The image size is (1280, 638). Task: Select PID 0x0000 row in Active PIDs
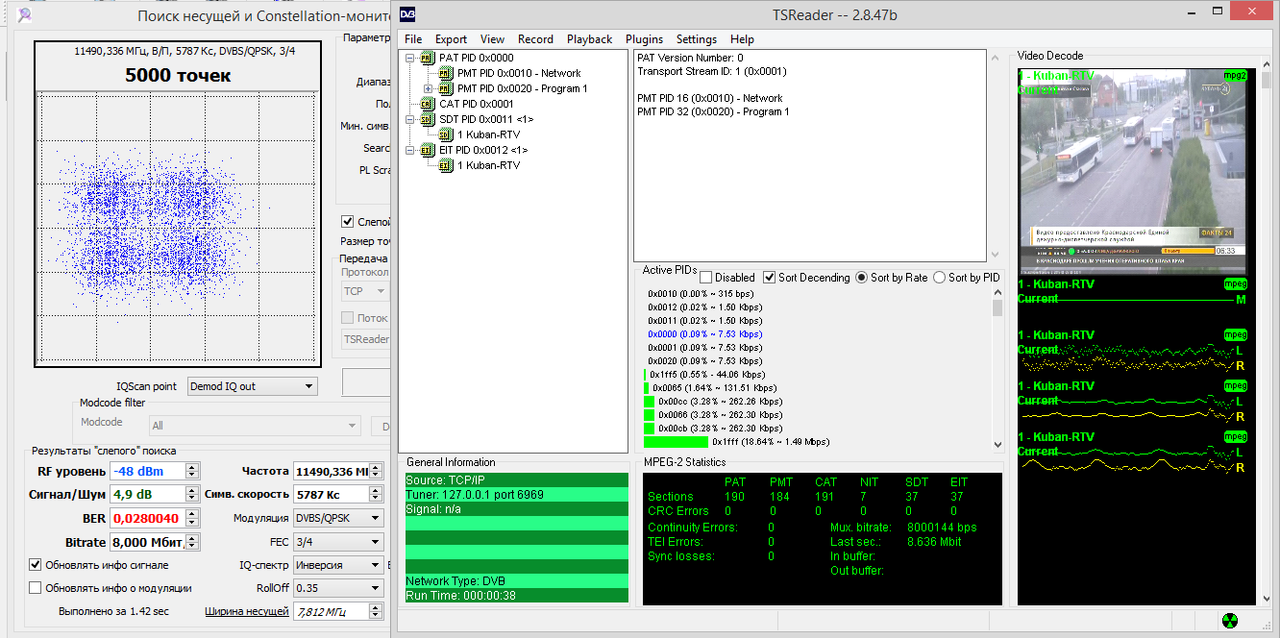[x=704, y=334]
